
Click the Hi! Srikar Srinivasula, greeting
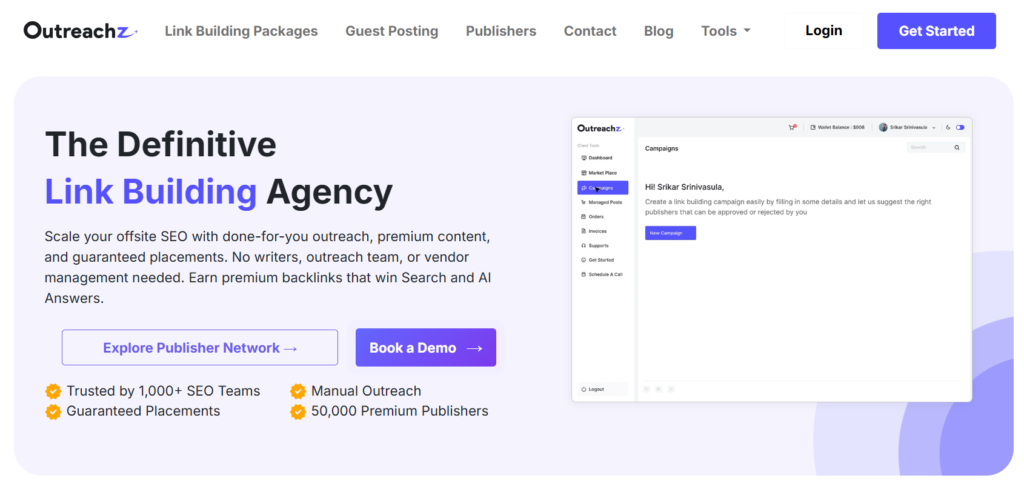(684, 187)
